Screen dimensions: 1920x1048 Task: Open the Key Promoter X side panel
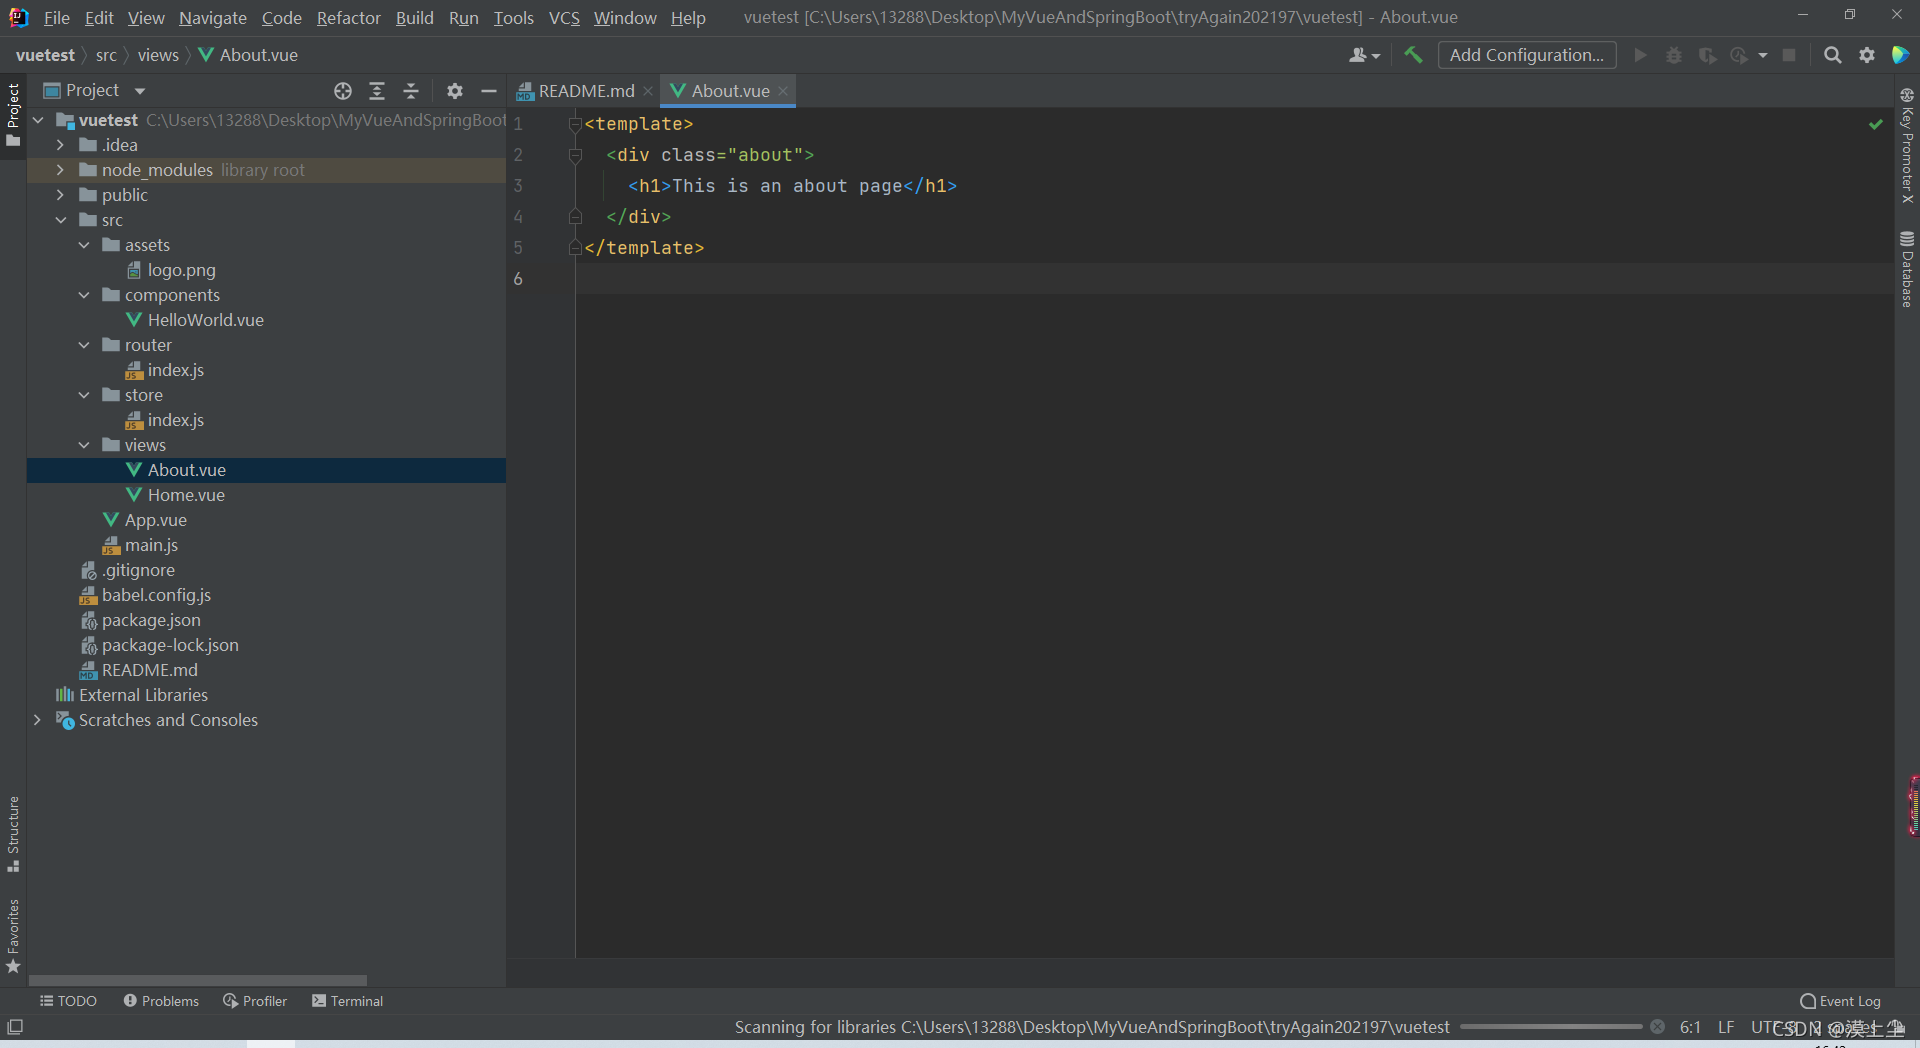1907,146
